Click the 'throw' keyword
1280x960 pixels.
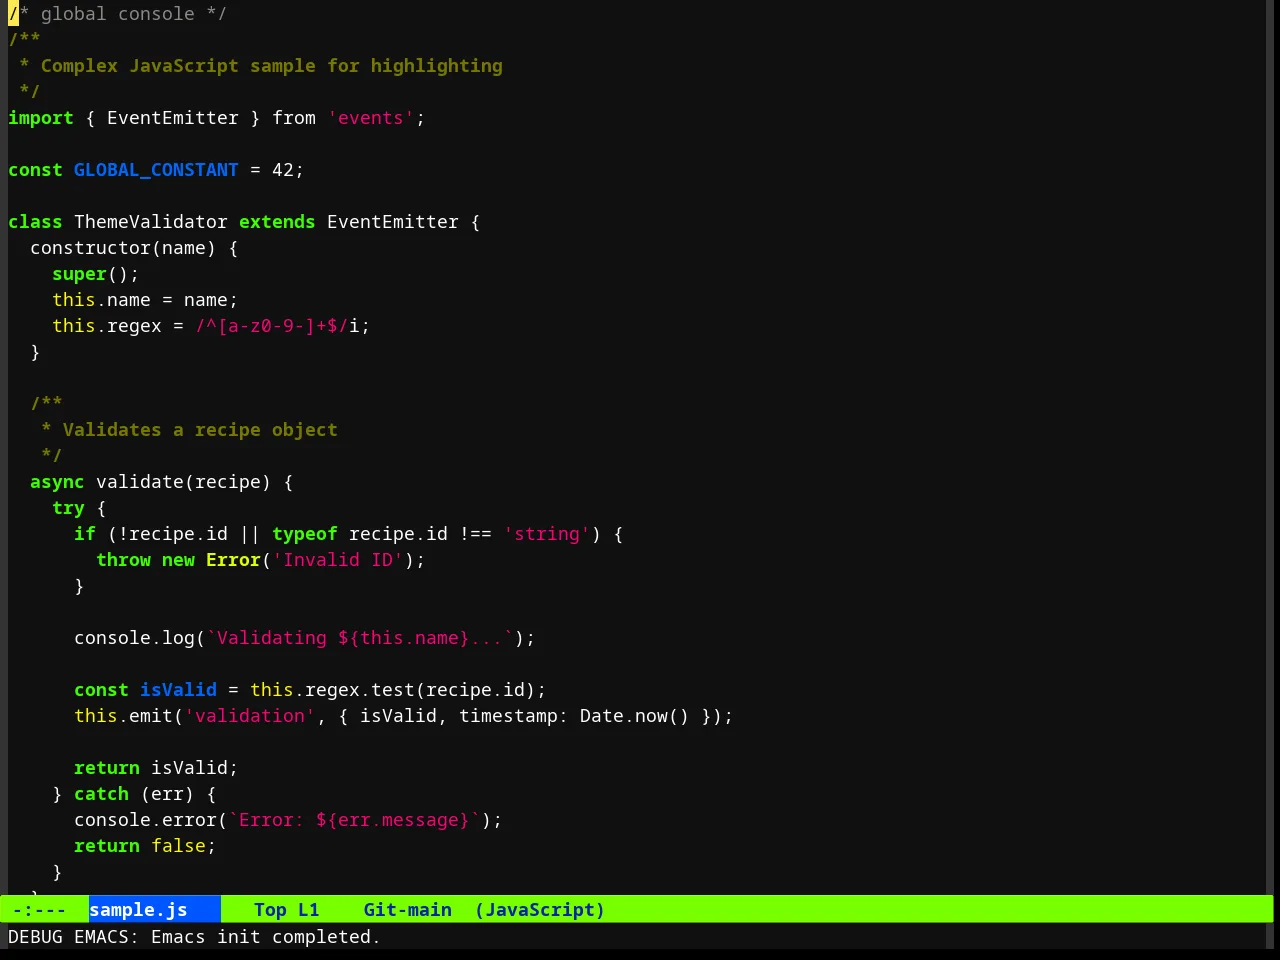tap(123, 560)
